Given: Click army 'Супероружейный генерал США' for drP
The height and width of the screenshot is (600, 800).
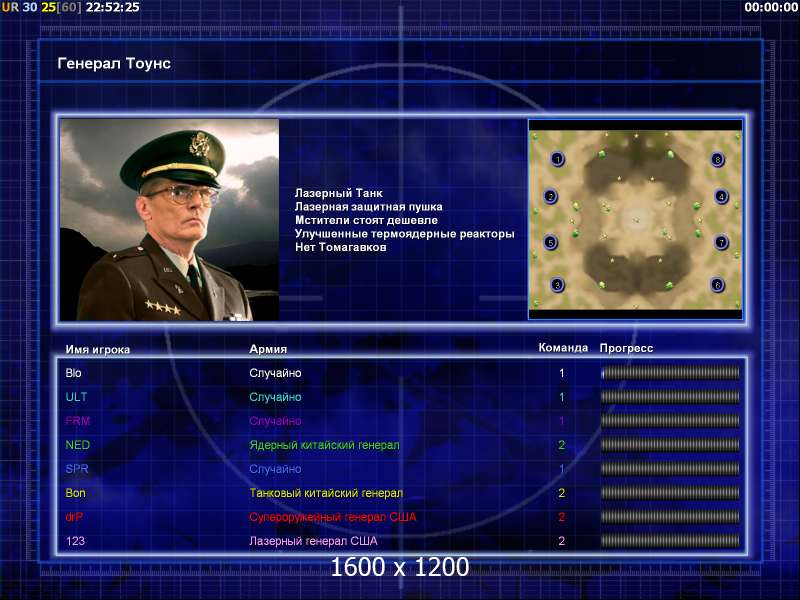Looking at the screenshot, I should 333,517.
